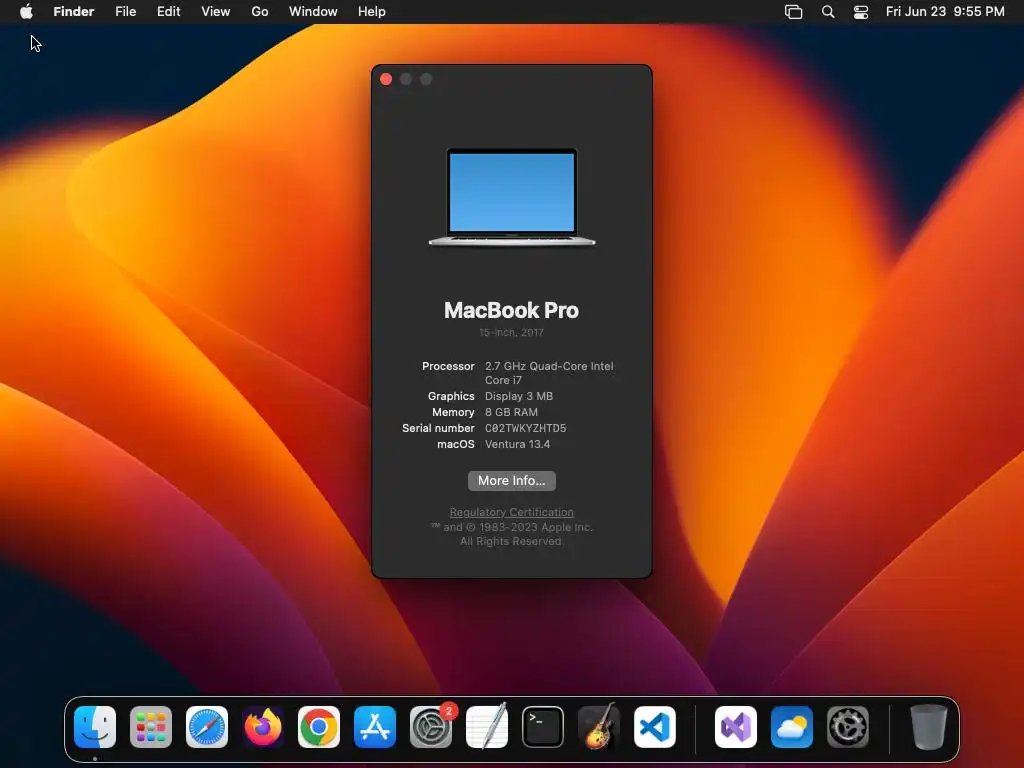The image size is (1024, 768).
Task: Click the 15-inch, 2017 model subtitle
Action: tap(511, 332)
